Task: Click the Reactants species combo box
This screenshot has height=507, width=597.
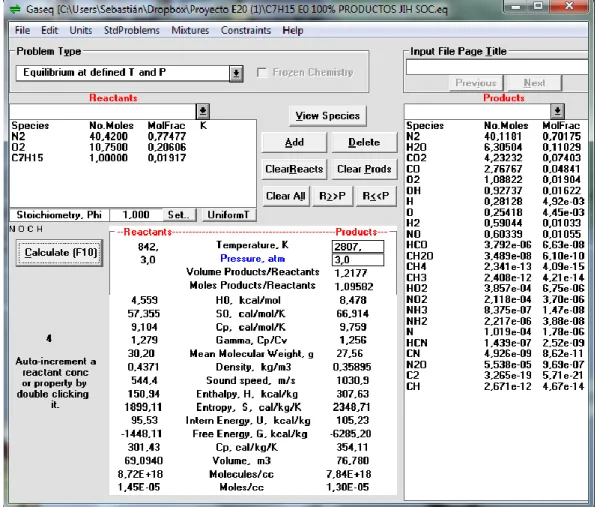Action: (x=103, y=111)
